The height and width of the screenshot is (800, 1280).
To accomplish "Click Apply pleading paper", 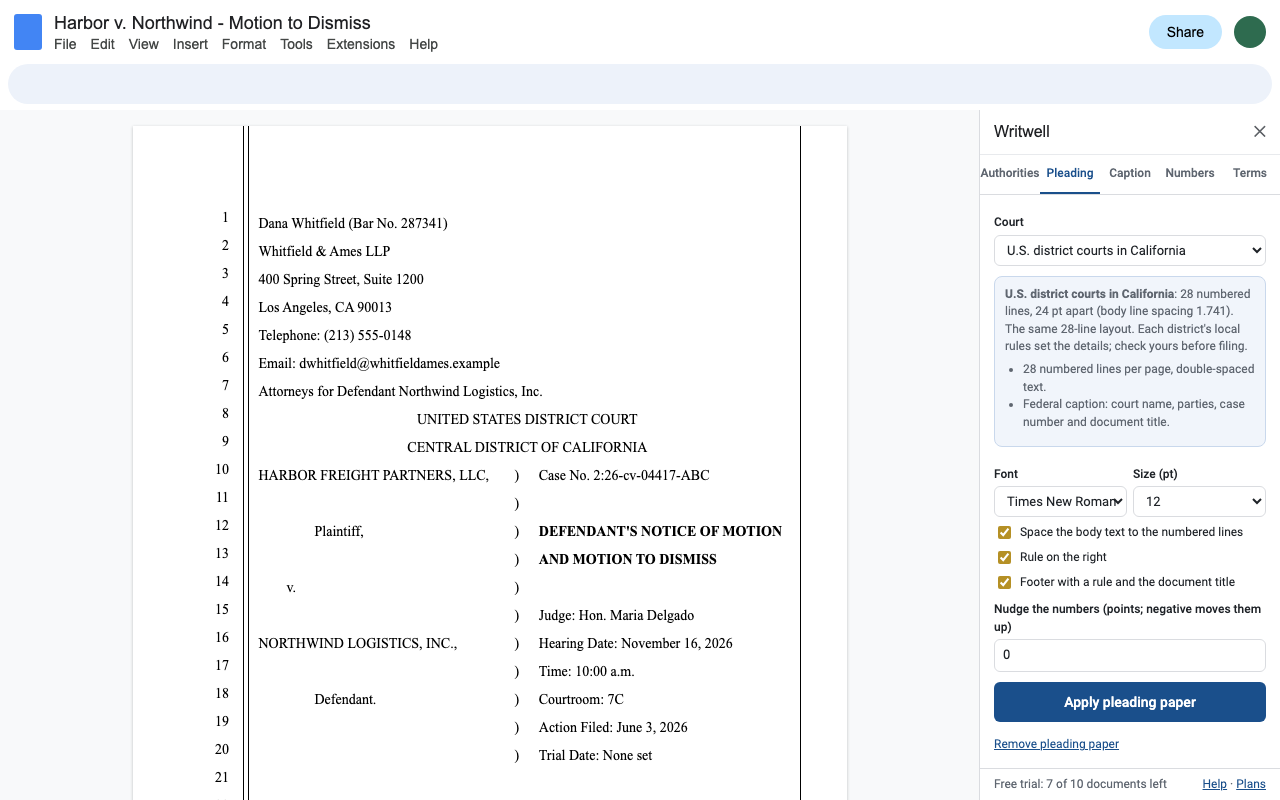I will click(x=1130, y=702).
